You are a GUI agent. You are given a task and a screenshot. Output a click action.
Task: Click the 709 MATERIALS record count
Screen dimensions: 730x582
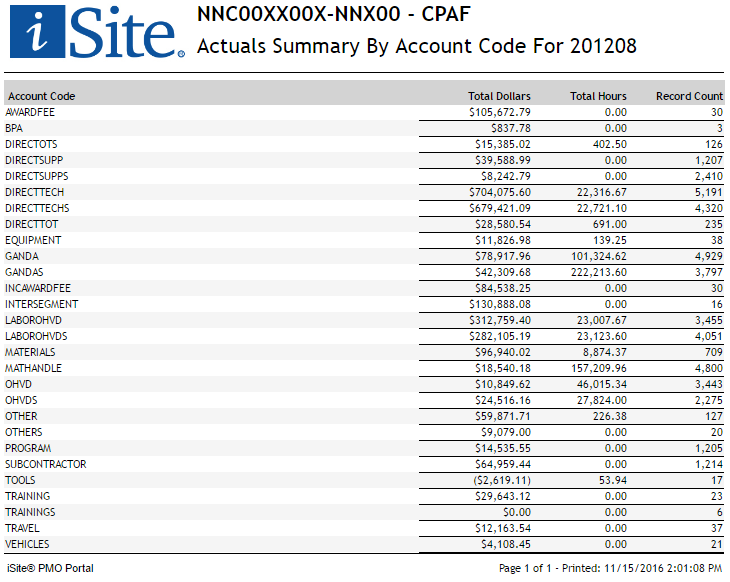[x=714, y=352]
